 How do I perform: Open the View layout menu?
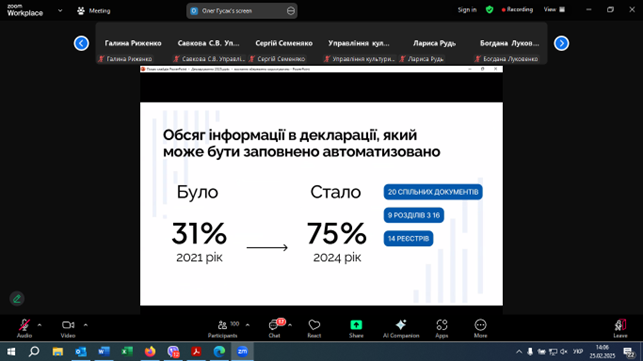coord(554,9)
